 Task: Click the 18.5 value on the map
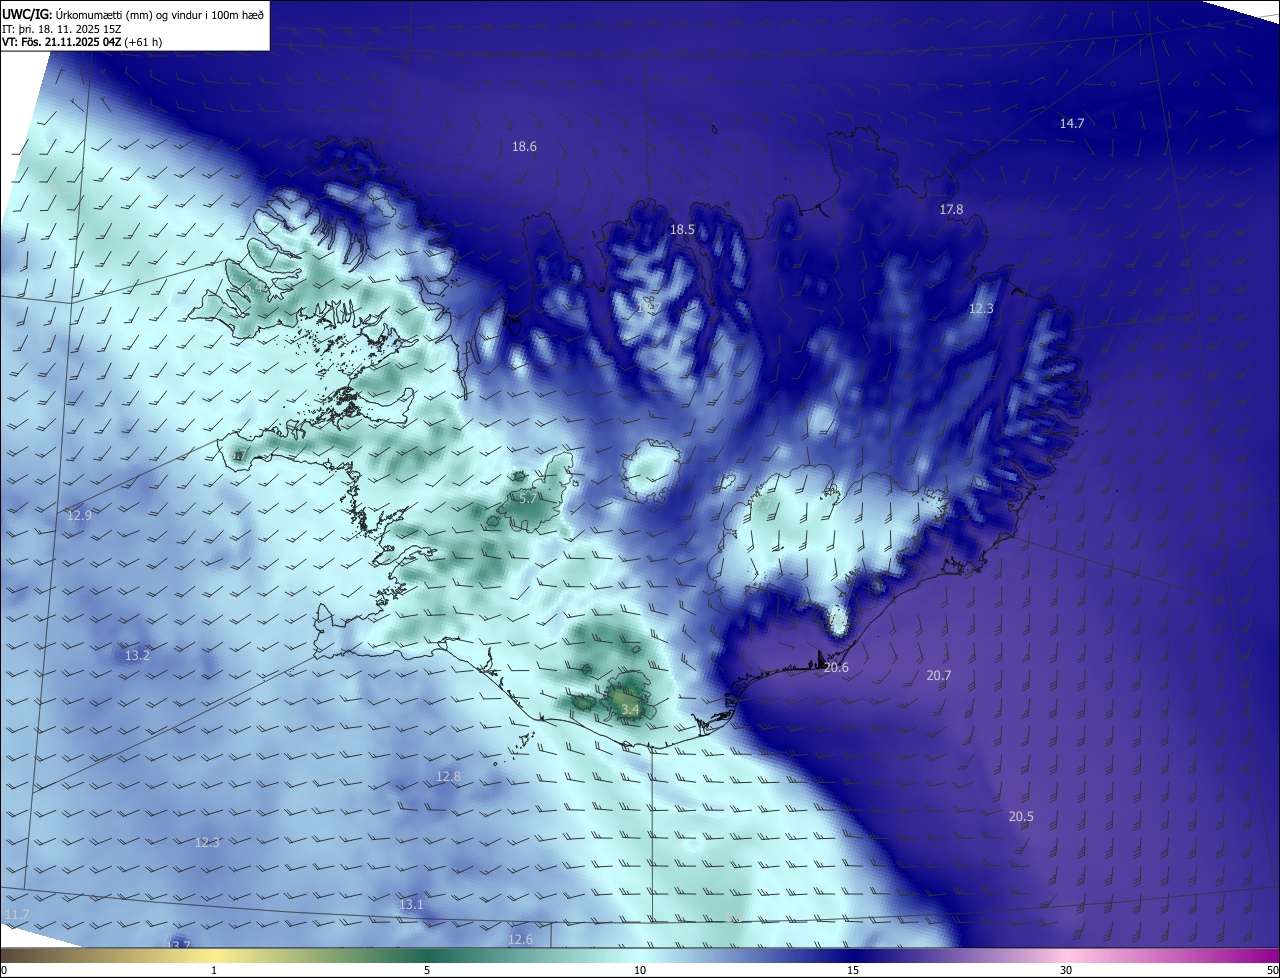[x=681, y=229]
